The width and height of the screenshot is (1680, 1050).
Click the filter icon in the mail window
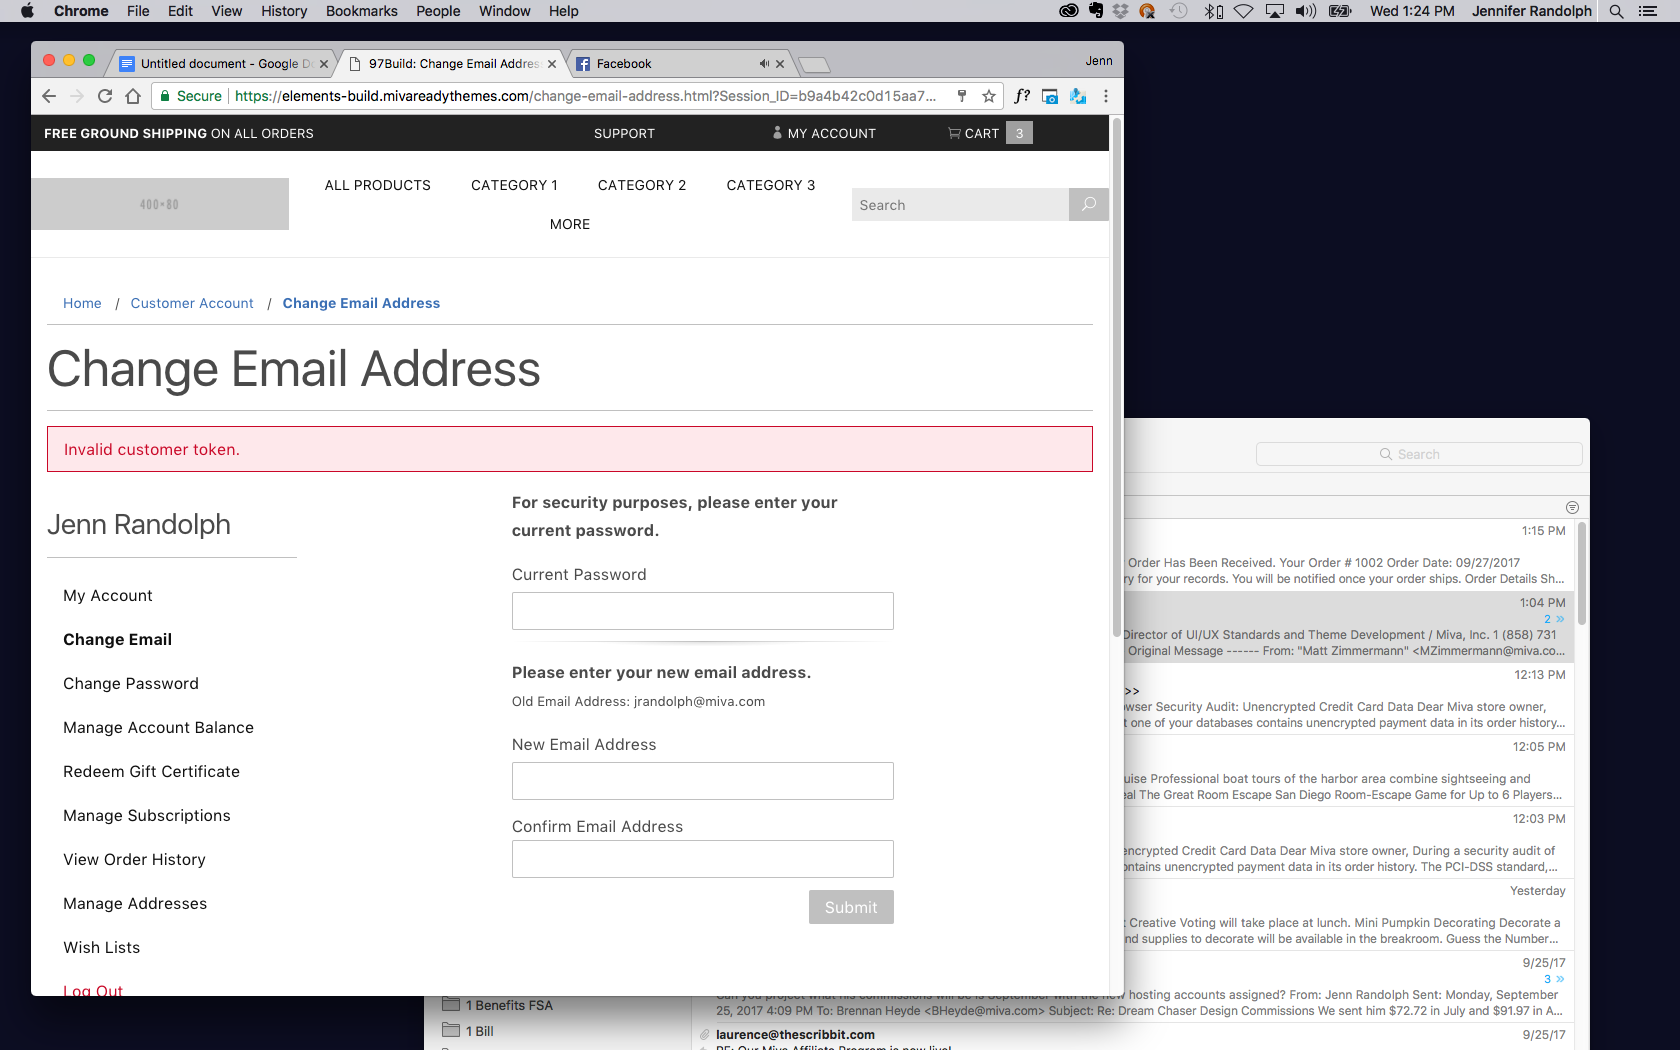coord(1572,508)
